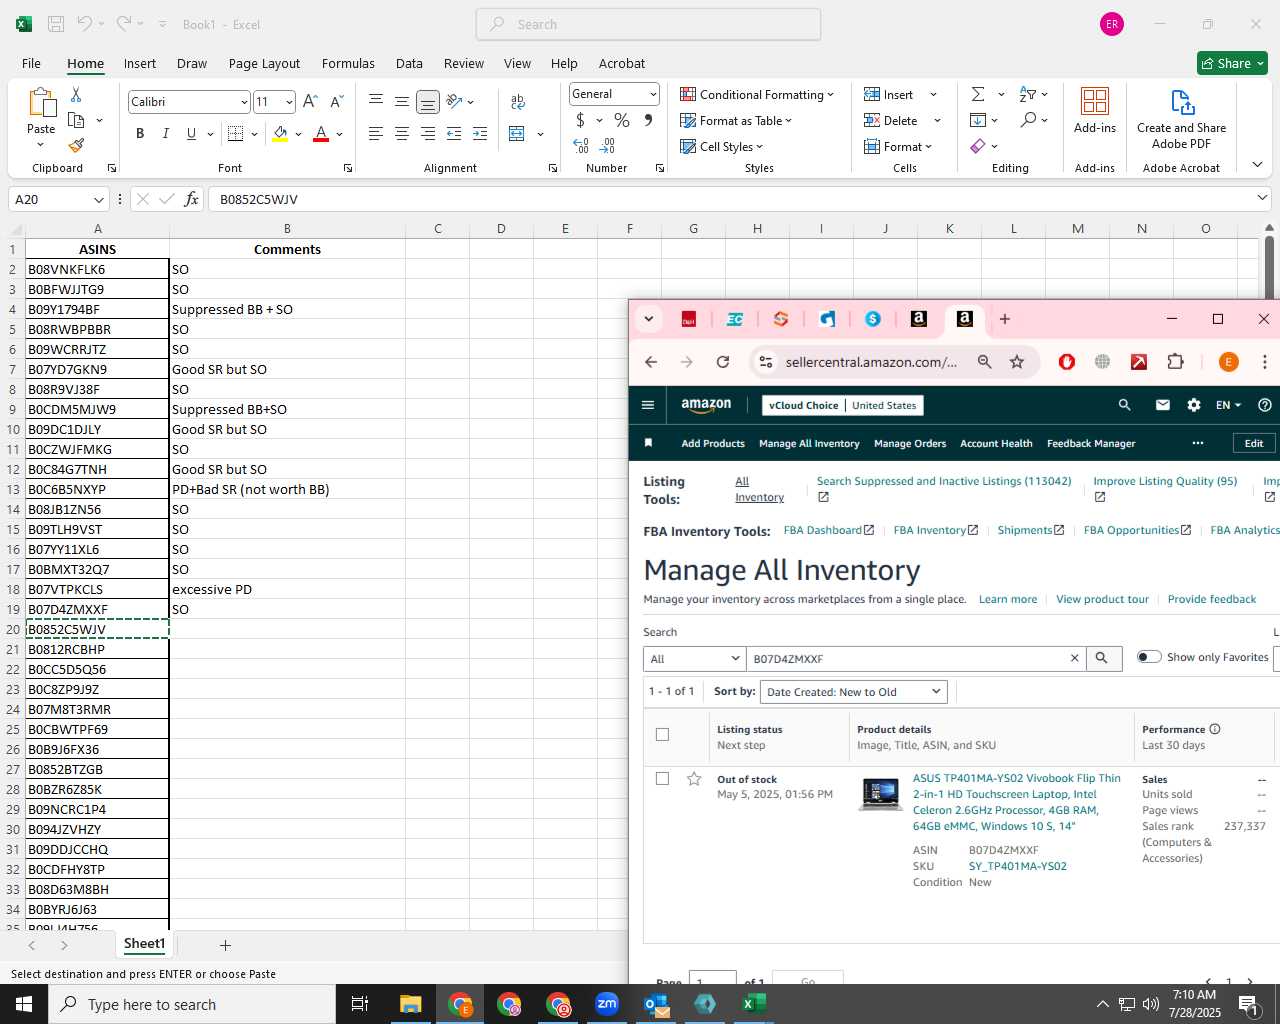Click the Format Painter brush icon

[x=76, y=145]
